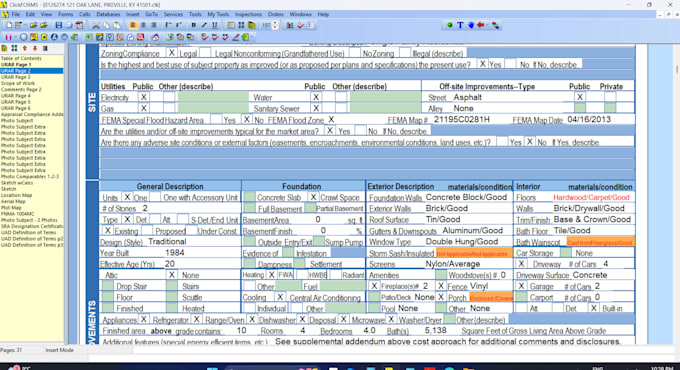Select Location Map in forms list
Viewport: 680px width, 370px height.
pos(16,195)
